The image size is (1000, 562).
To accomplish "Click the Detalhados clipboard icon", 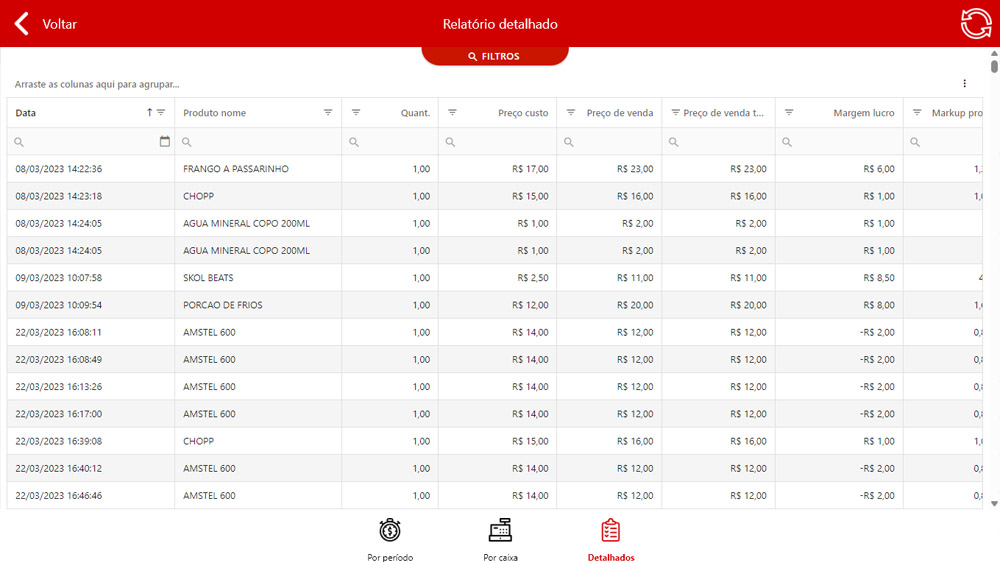I will coord(610,530).
